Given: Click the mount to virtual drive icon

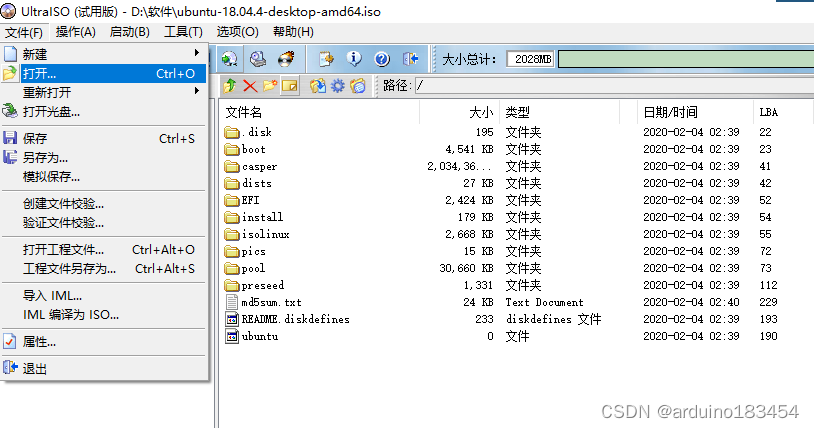Looking at the screenshot, I should tap(258, 59).
